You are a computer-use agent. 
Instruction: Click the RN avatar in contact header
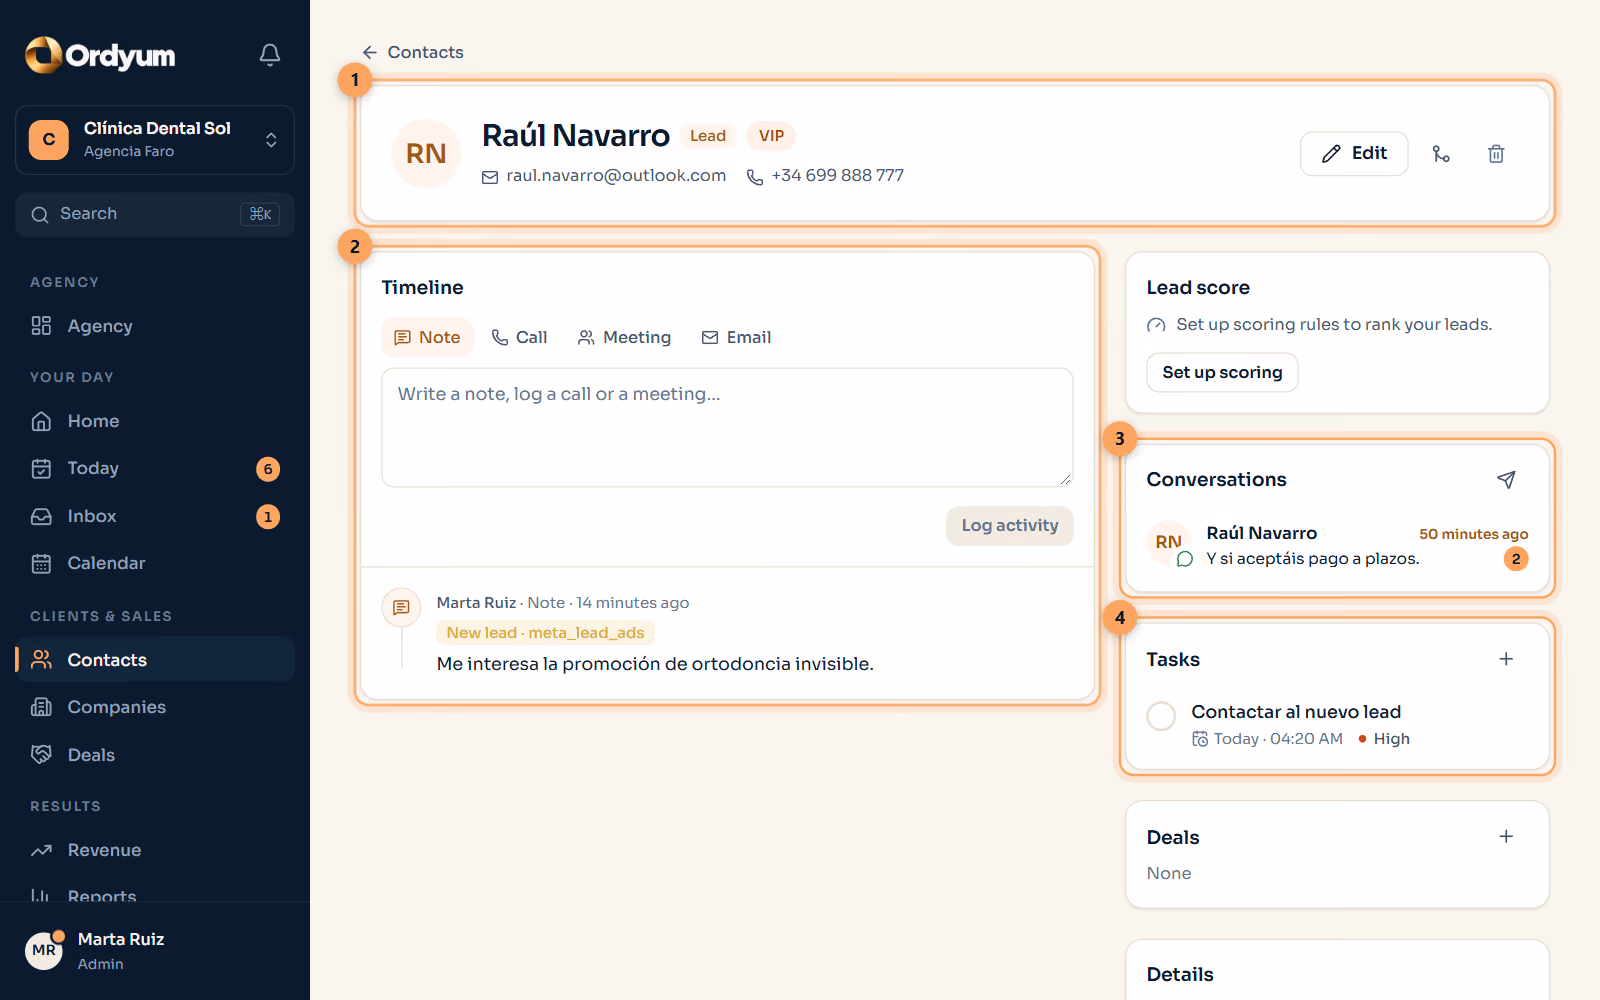(426, 154)
